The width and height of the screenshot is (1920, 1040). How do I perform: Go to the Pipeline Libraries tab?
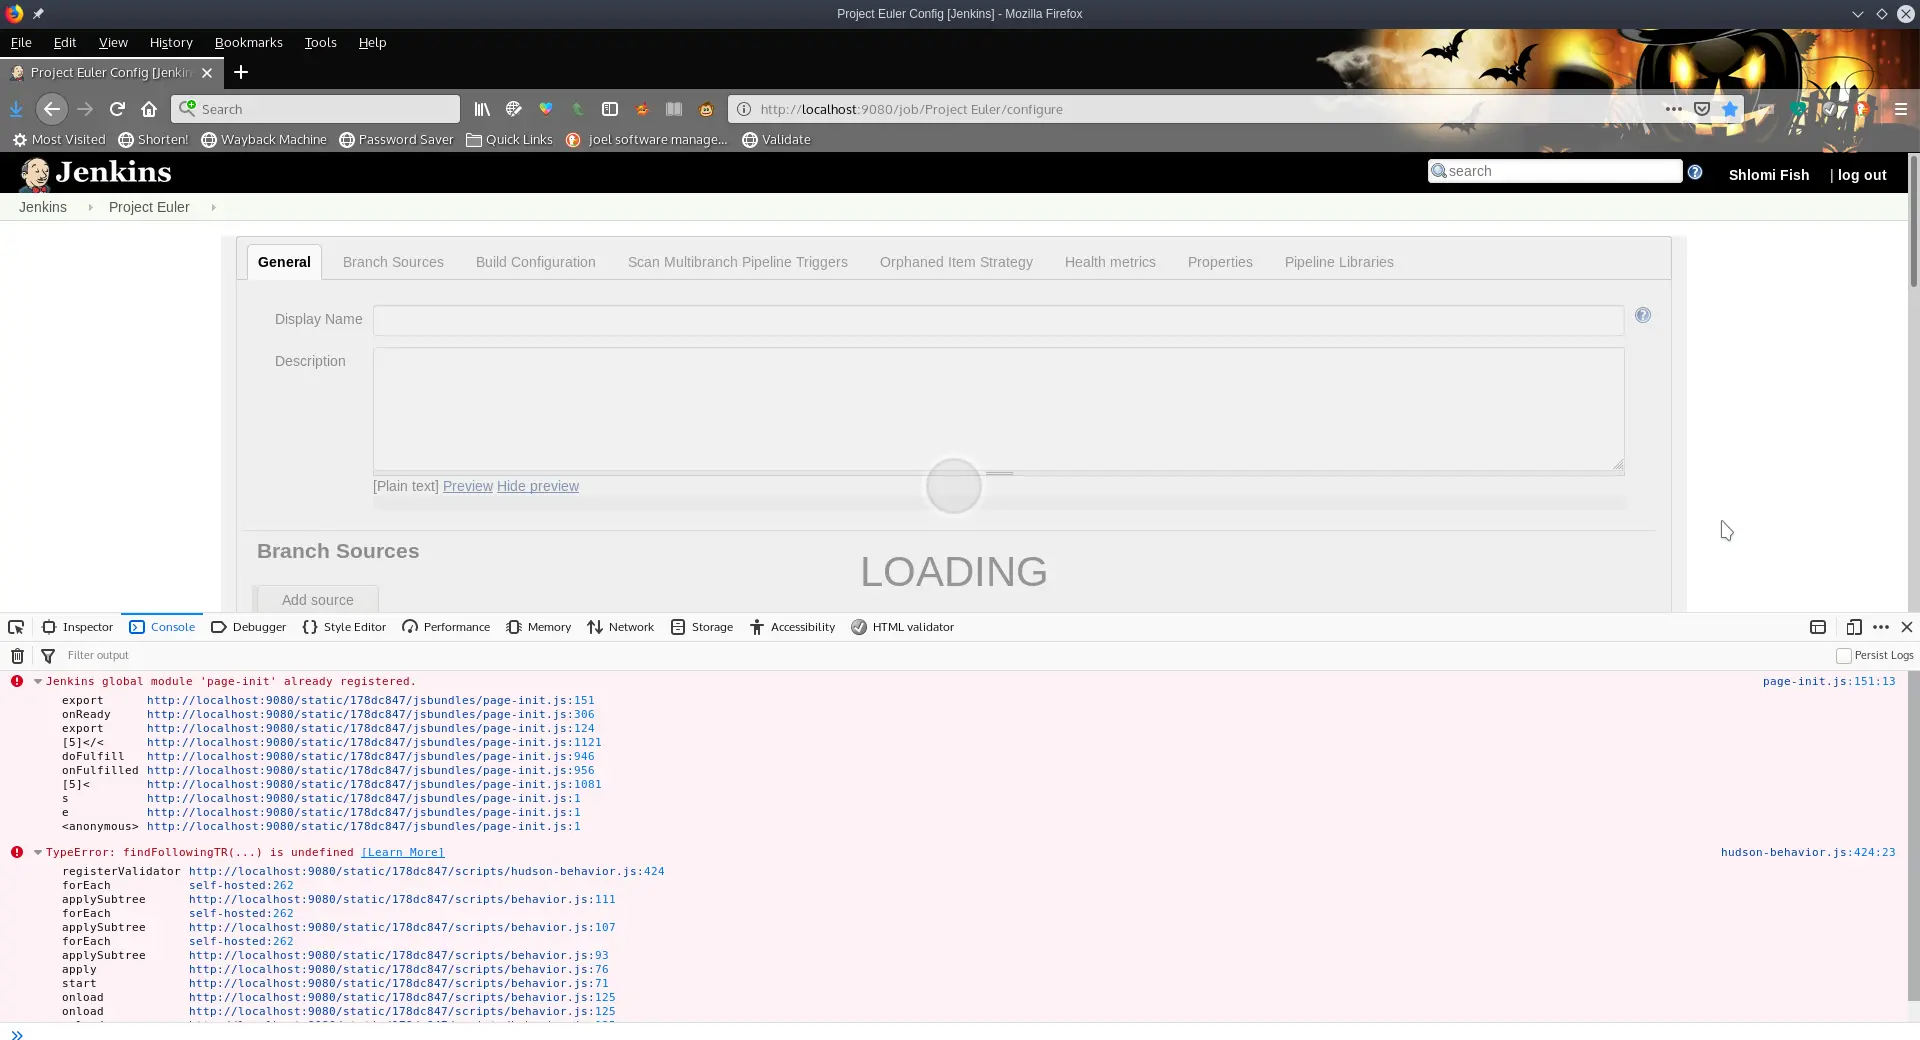(1339, 262)
